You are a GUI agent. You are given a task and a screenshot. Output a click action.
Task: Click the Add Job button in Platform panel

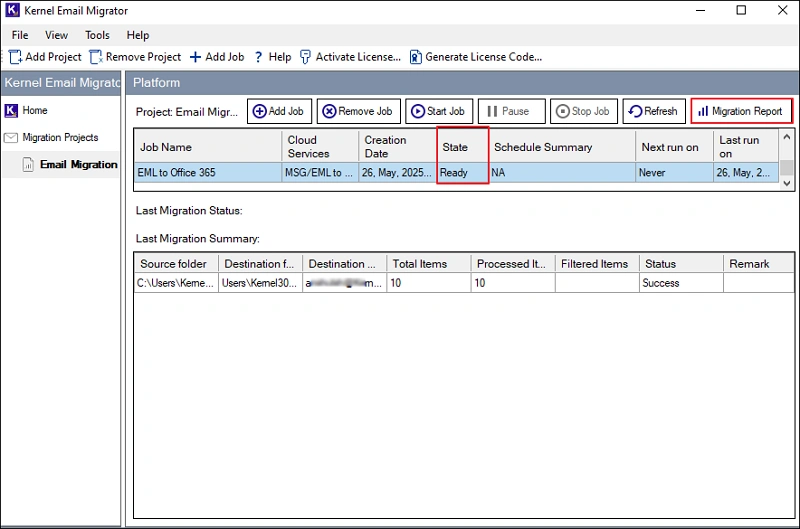(279, 111)
